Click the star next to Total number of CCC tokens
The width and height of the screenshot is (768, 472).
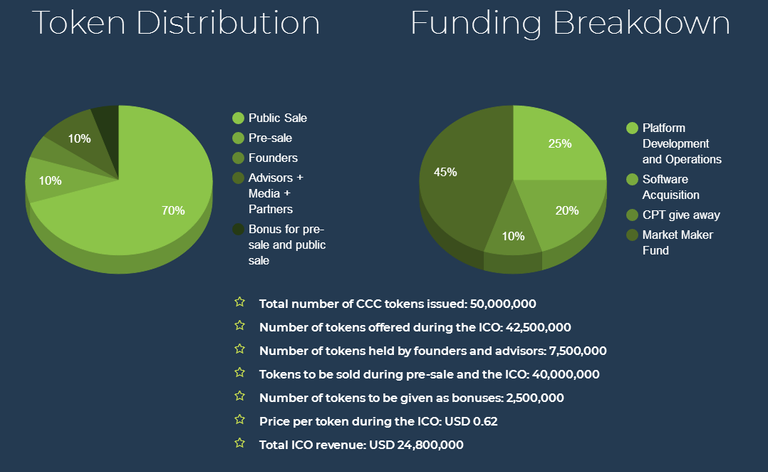click(x=240, y=302)
